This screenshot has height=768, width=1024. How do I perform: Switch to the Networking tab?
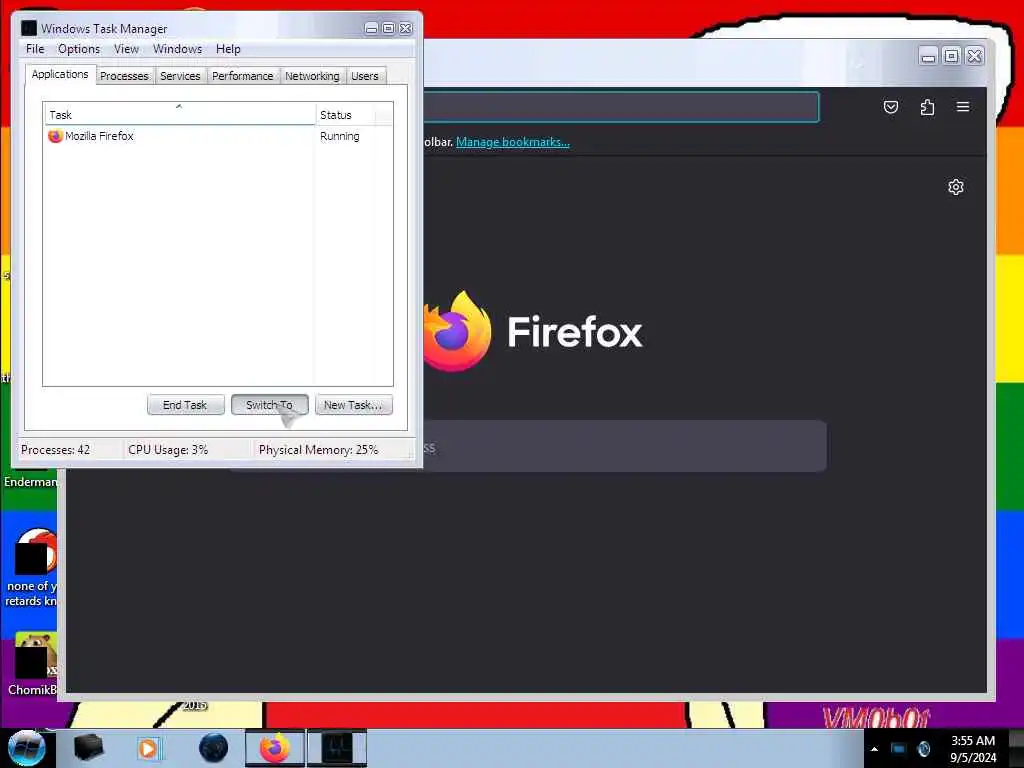pyautogui.click(x=312, y=76)
